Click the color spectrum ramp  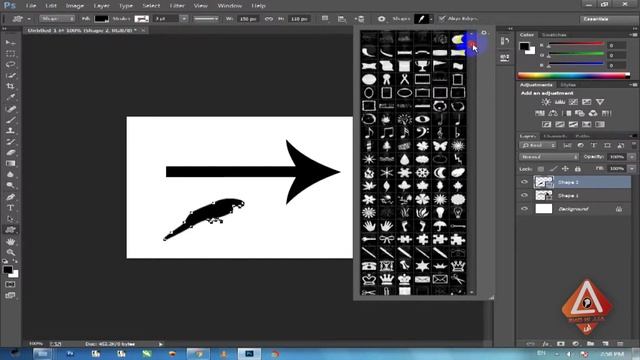pyautogui.click(x=573, y=76)
